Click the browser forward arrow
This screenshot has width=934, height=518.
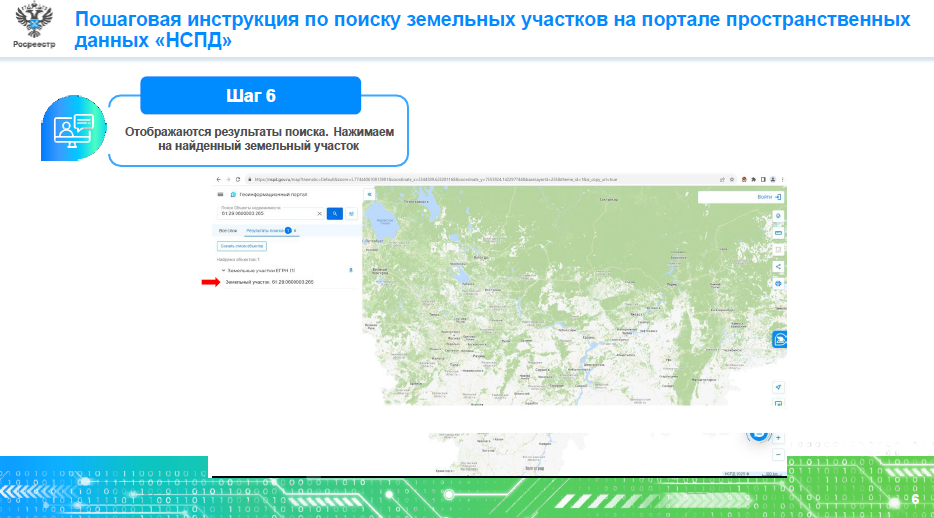[x=228, y=179]
